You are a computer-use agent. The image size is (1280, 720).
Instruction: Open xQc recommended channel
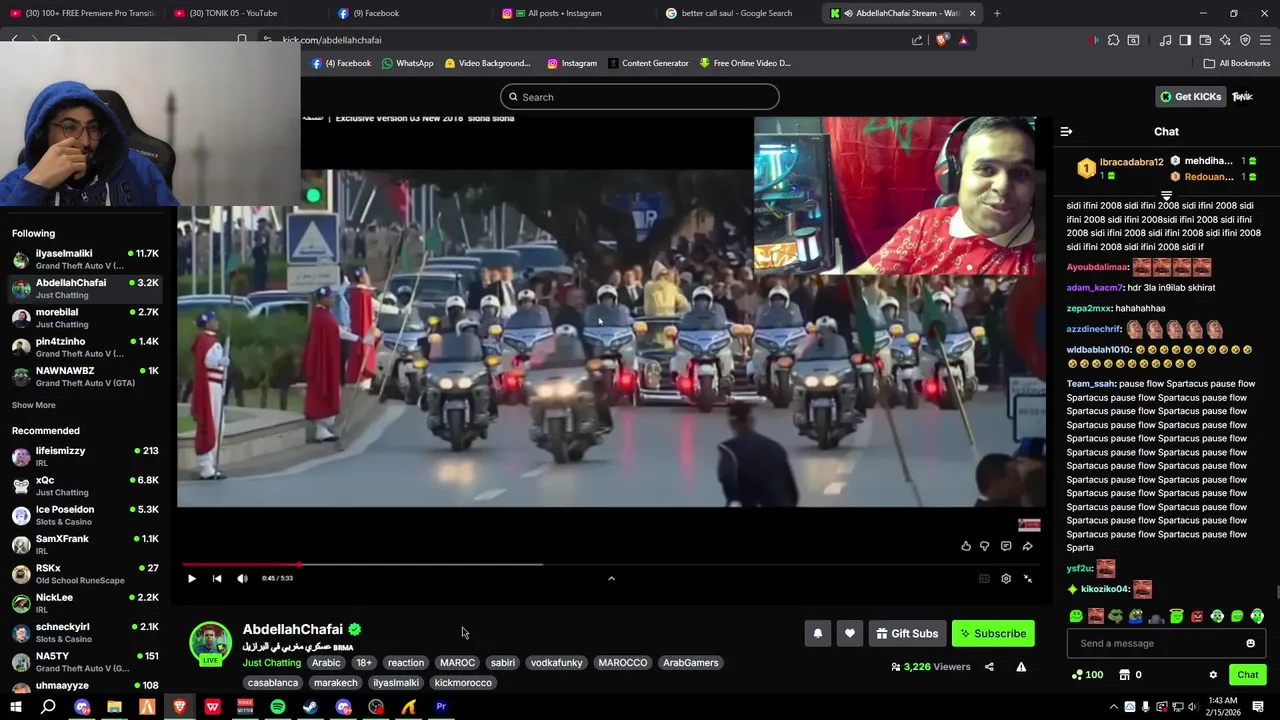tap(85, 486)
